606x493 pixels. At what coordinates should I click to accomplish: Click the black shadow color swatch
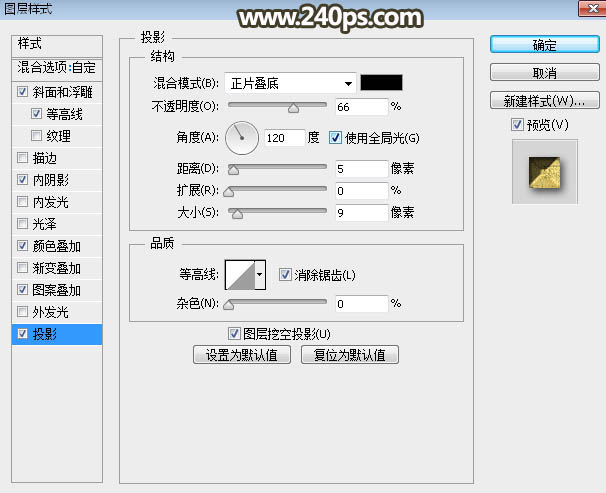pos(381,82)
